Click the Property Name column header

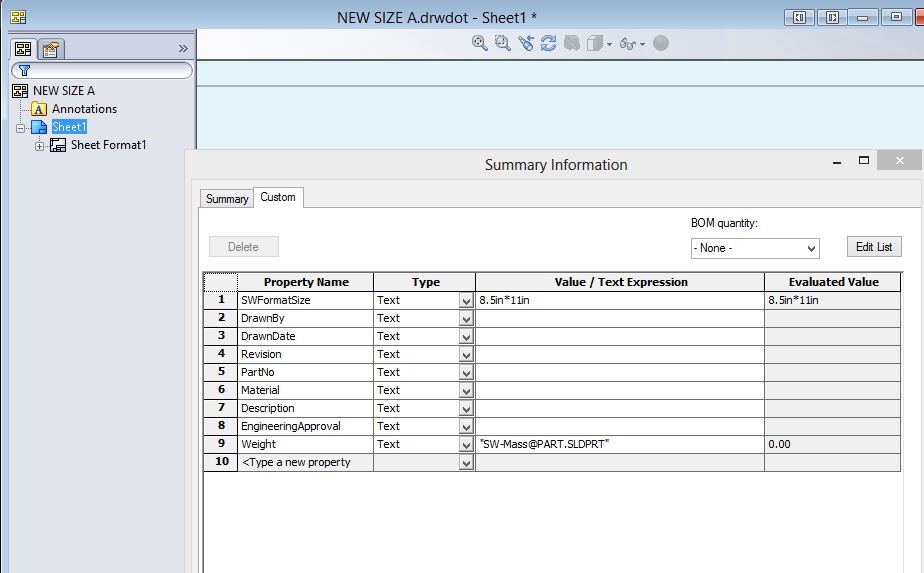click(x=305, y=282)
